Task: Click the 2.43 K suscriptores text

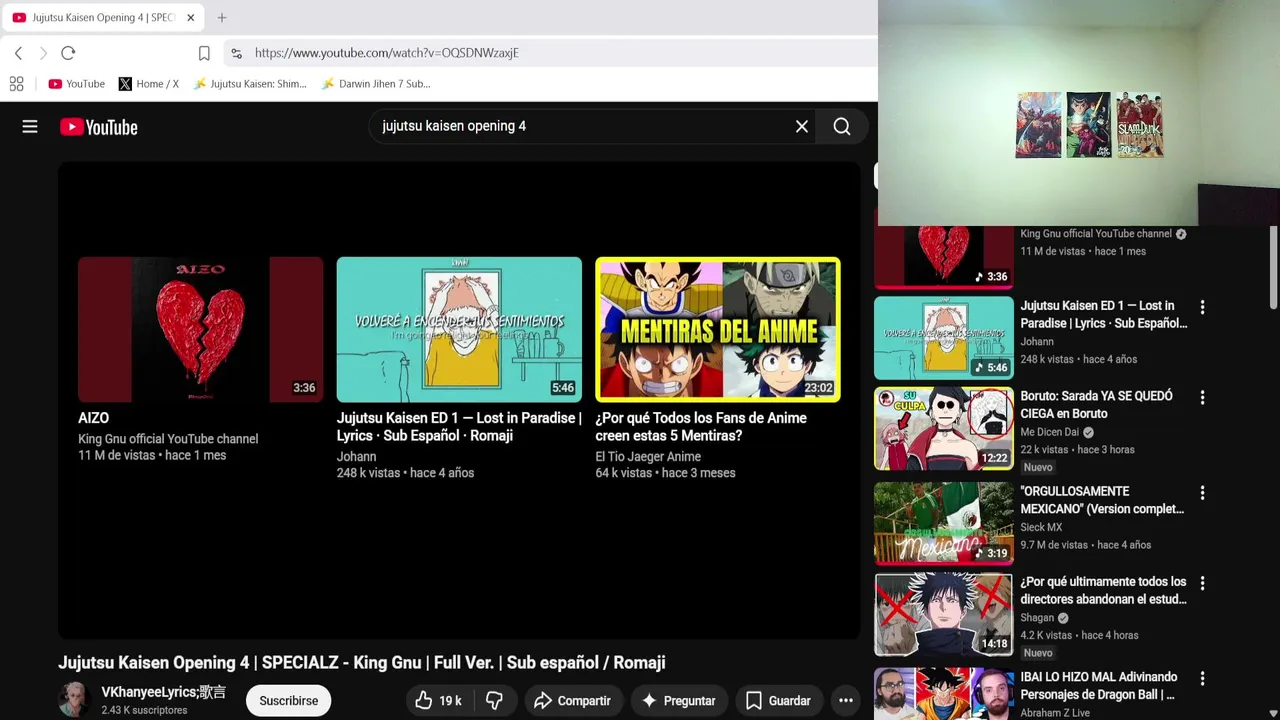Action: point(144,710)
